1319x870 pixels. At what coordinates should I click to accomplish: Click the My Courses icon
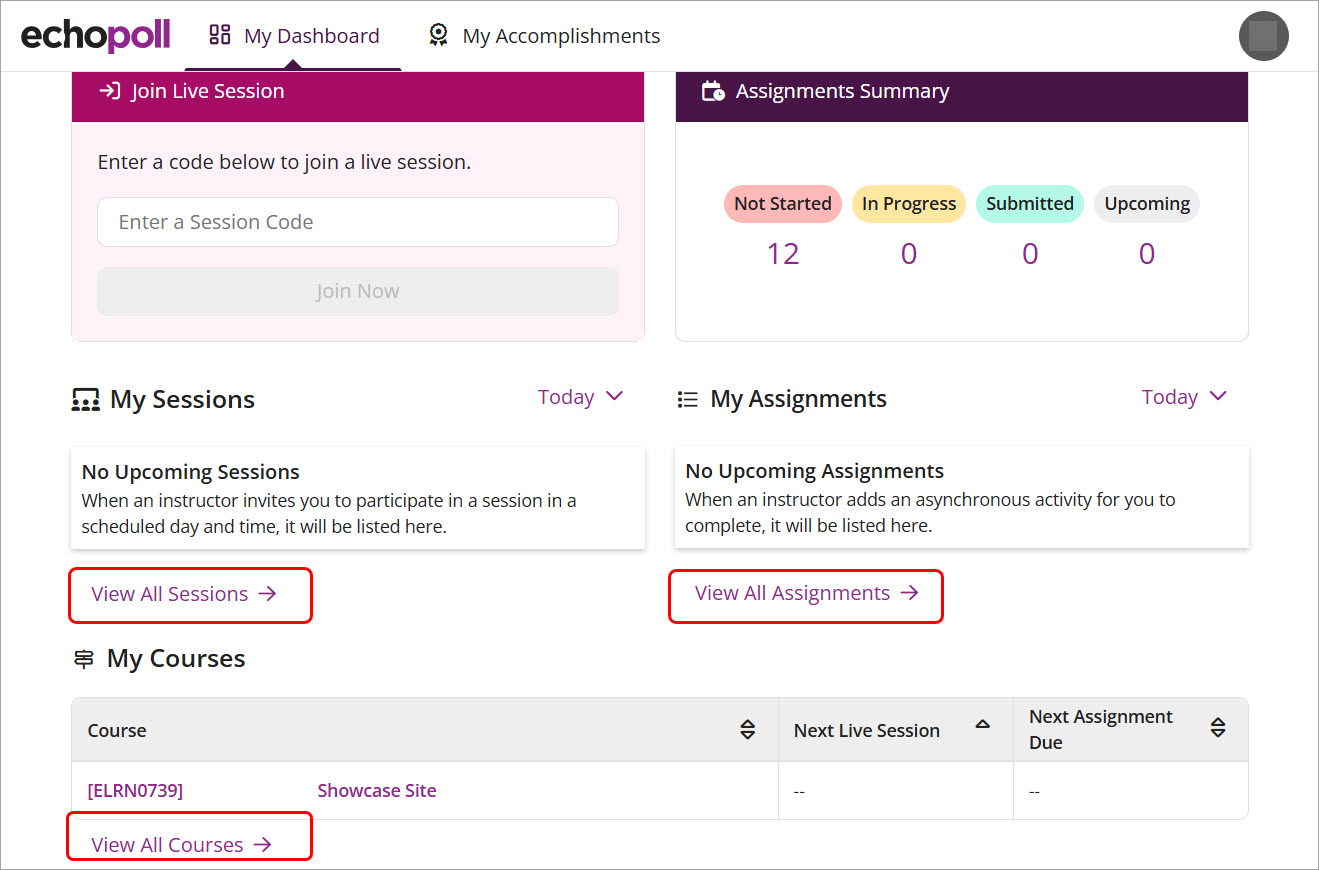[83, 658]
